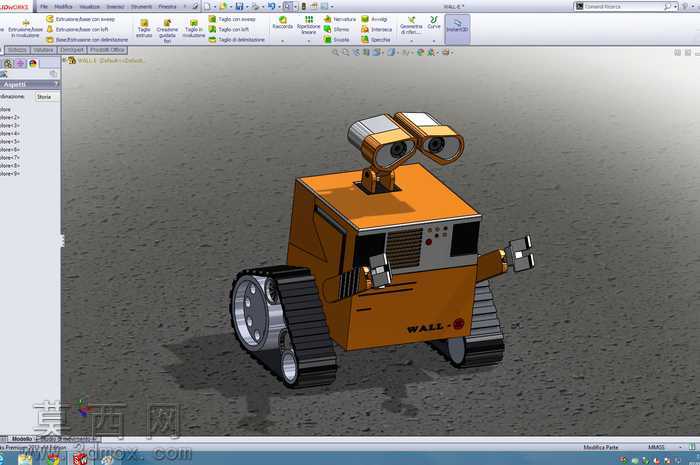Select the colore<9> appearance item

tap(10, 174)
